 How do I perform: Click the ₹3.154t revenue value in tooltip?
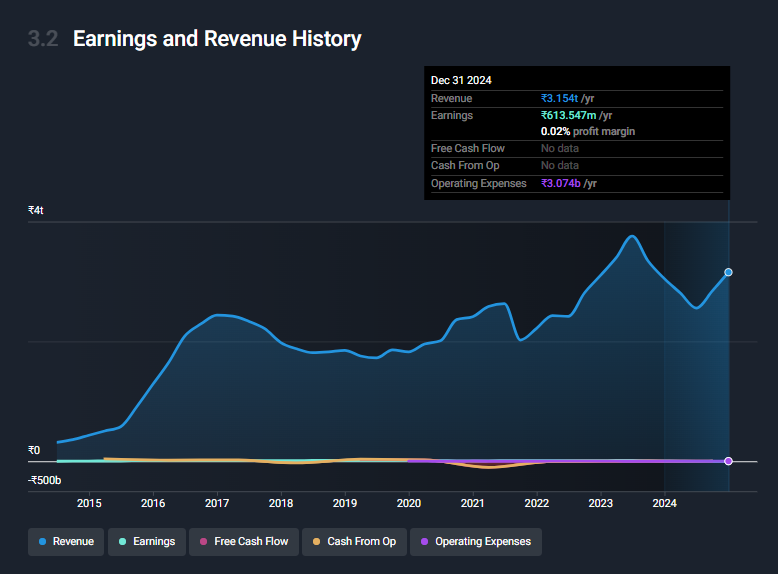pyautogui.click(x=560, y=98)
